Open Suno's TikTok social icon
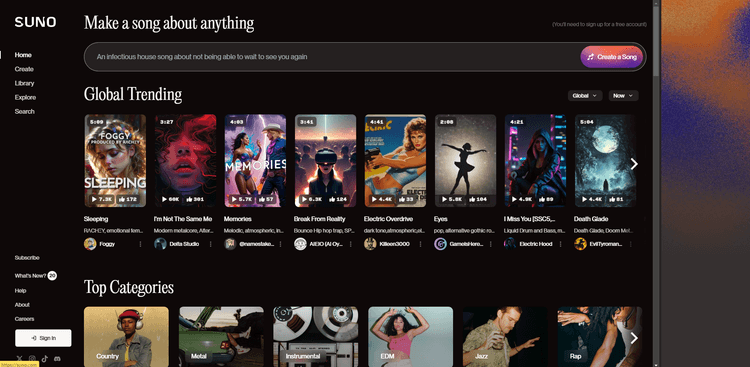This screenshot has height=367, width=750. [45, 358]
